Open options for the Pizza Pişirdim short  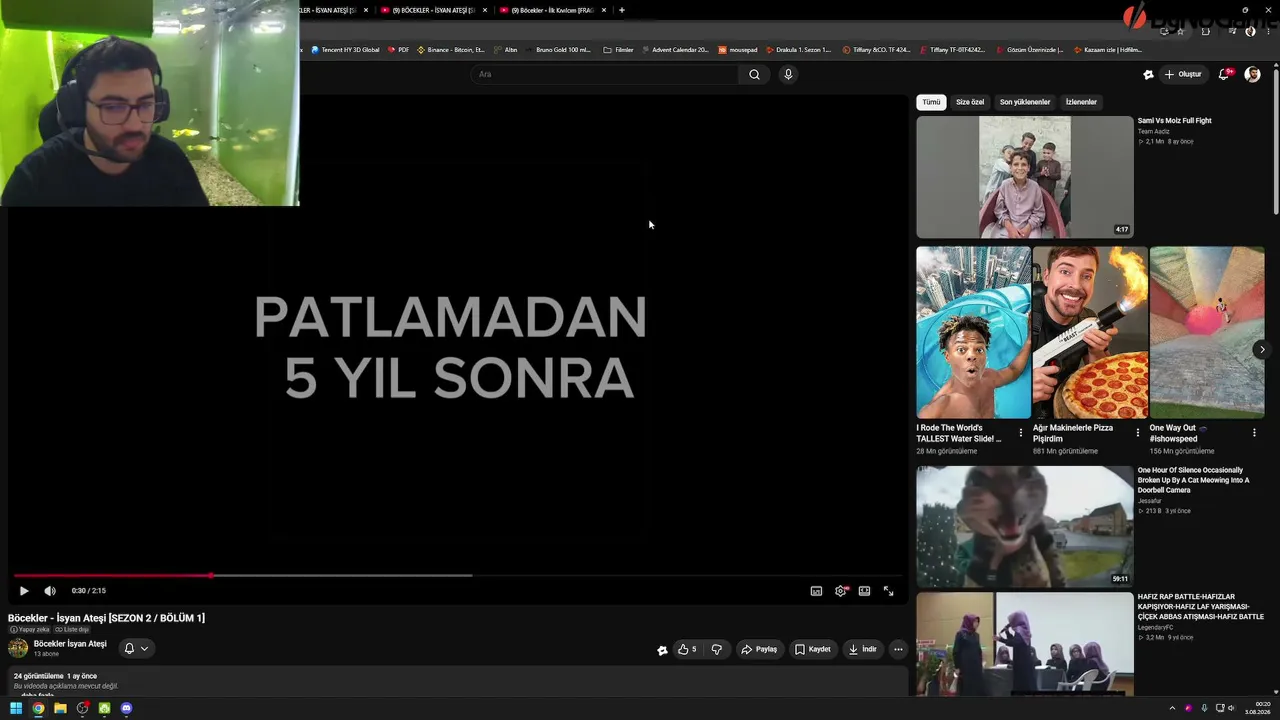[x=1137, y=433]
